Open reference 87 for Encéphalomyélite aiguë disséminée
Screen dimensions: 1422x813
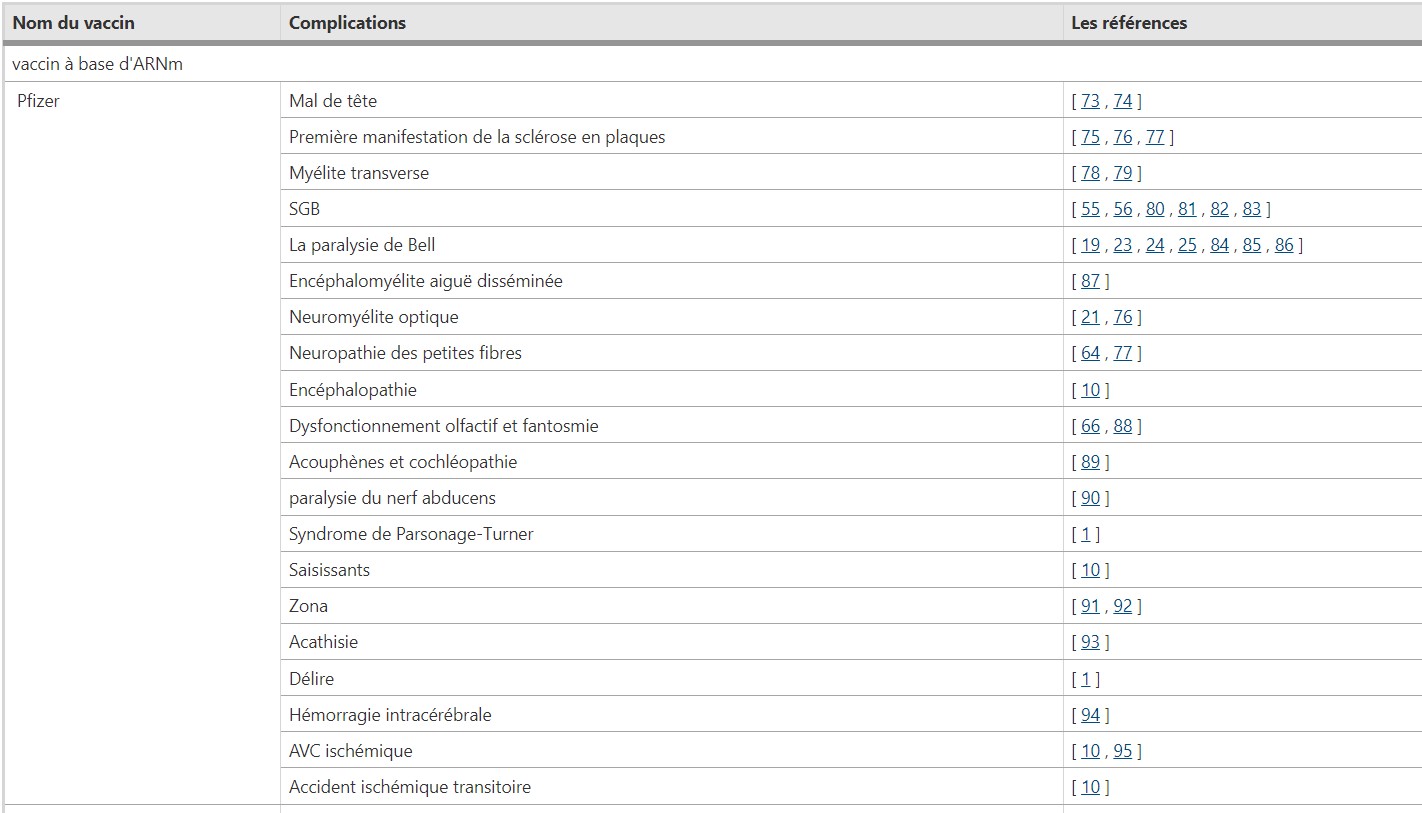[1090, 281]
